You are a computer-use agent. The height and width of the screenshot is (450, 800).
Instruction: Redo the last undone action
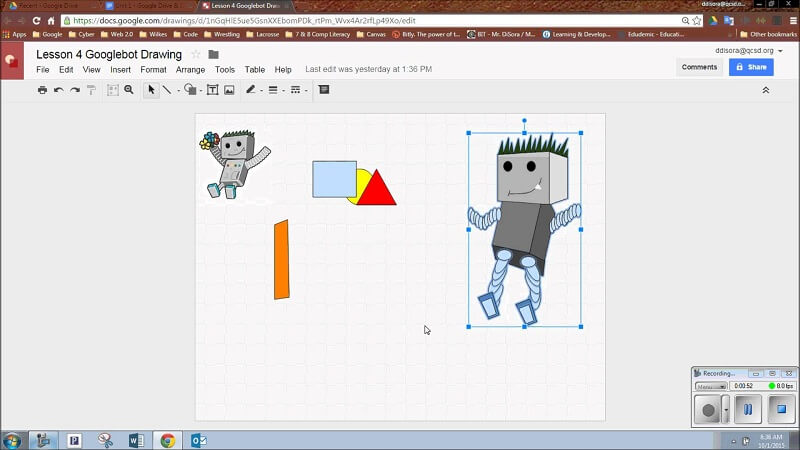pos(75,90)
